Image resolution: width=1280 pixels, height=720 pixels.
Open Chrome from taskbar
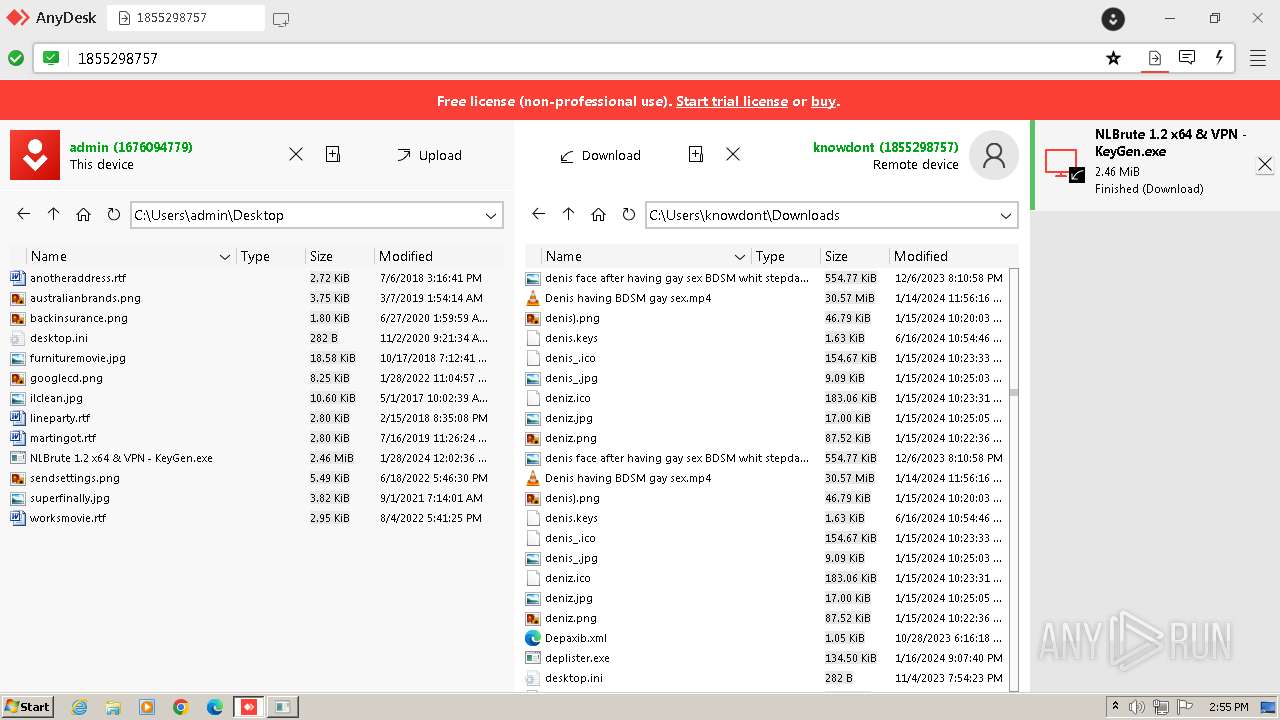pos(181,707)
